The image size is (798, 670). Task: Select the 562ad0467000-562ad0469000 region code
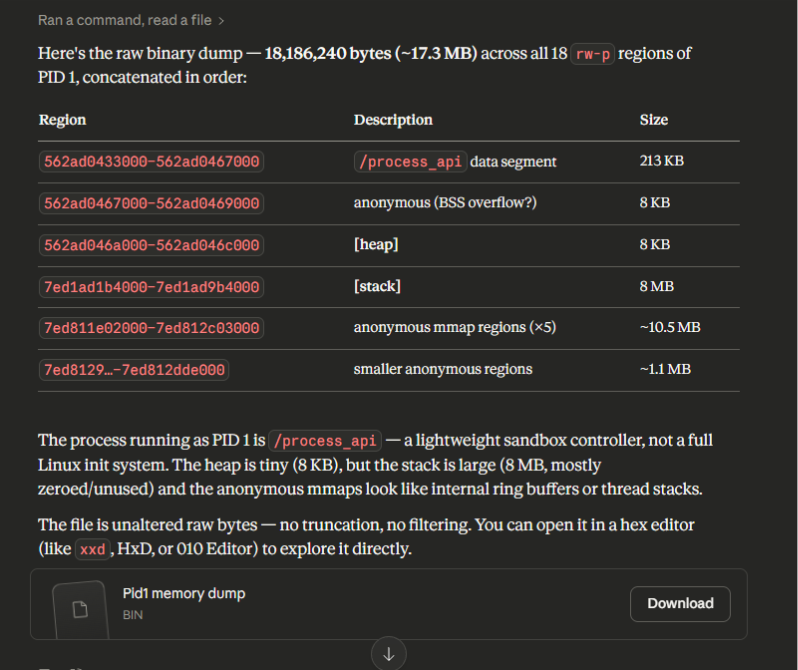click(x=151, y=203)
